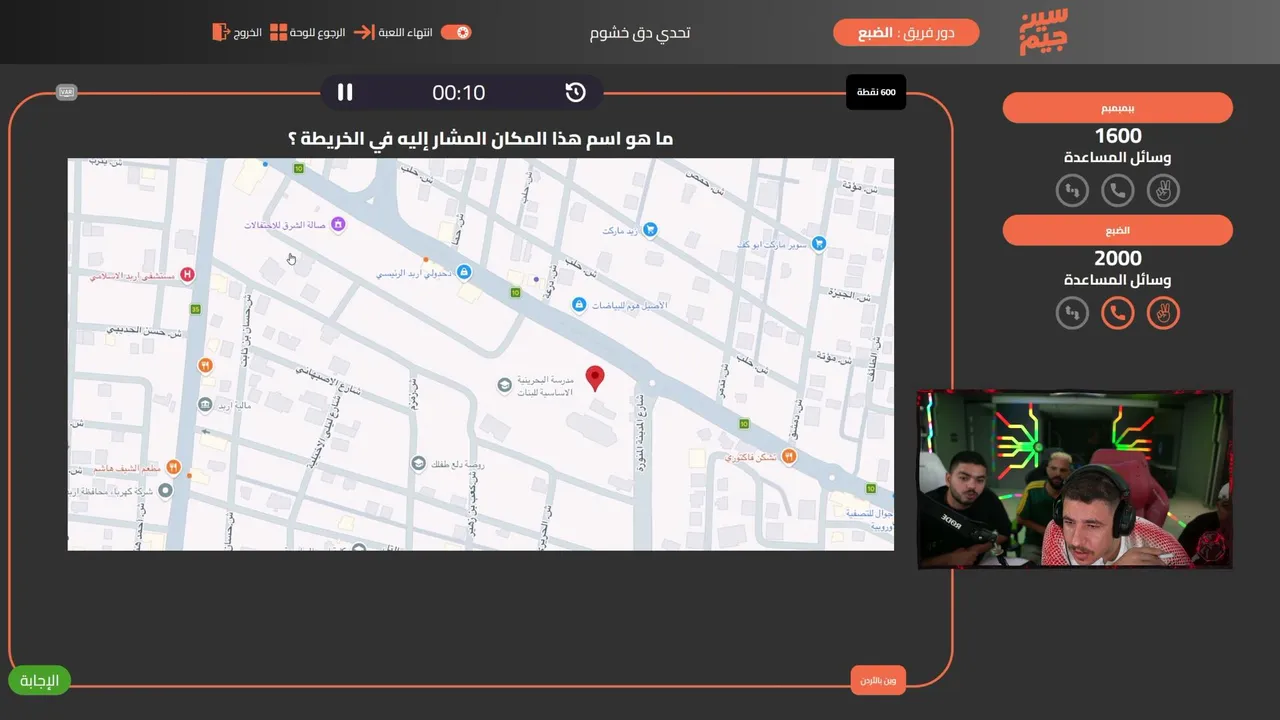Use phone-call lifeline for team بيمبميم
The height and width of the screenshot is (720, 1280).
click(x=1118, y=190)
